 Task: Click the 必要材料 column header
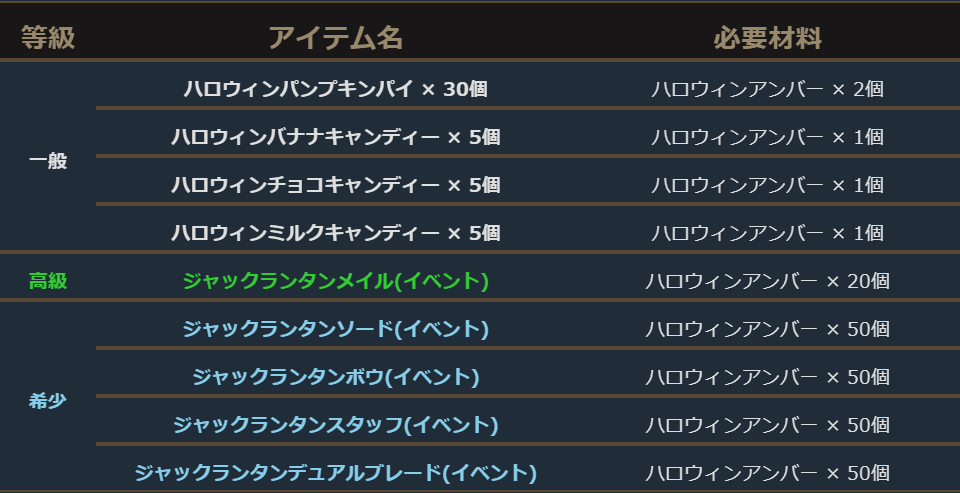click(x=767, y=39)
